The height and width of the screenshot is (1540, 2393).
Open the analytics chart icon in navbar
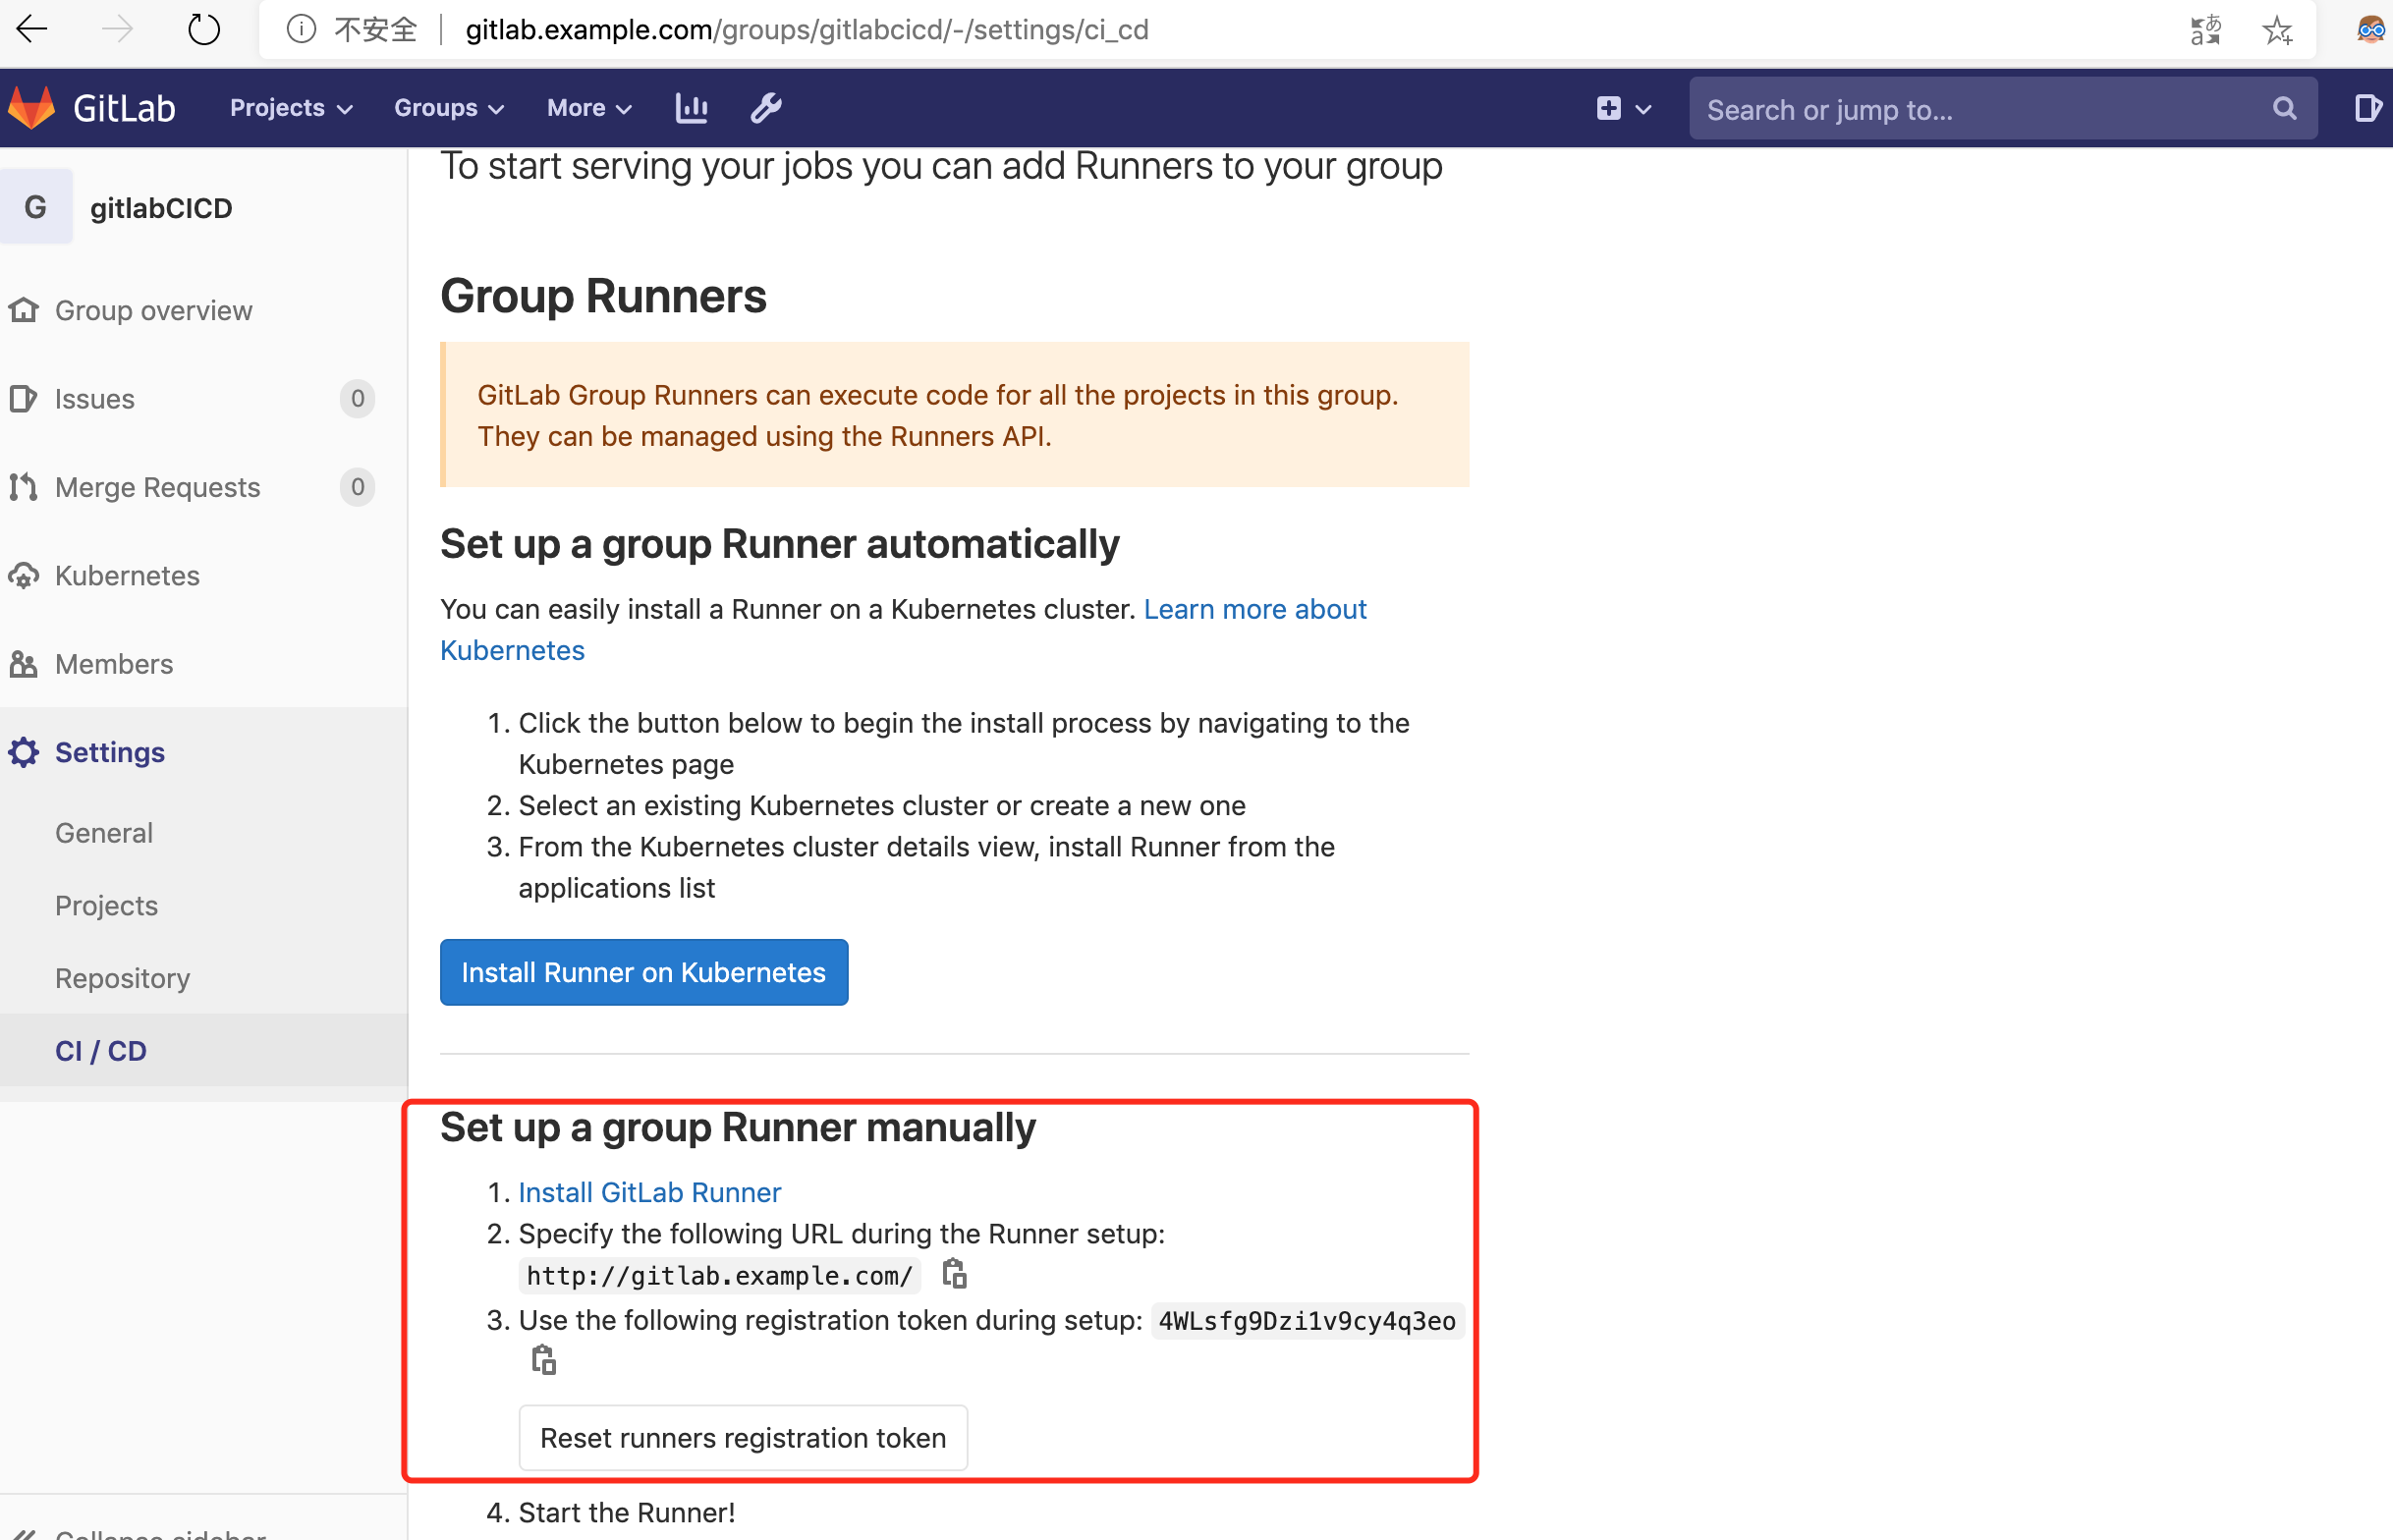pos(691,108)
